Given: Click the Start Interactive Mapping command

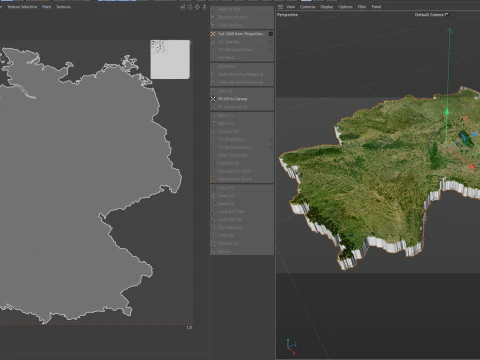Looking at the screenshot, I should click(x=240, y=74).
